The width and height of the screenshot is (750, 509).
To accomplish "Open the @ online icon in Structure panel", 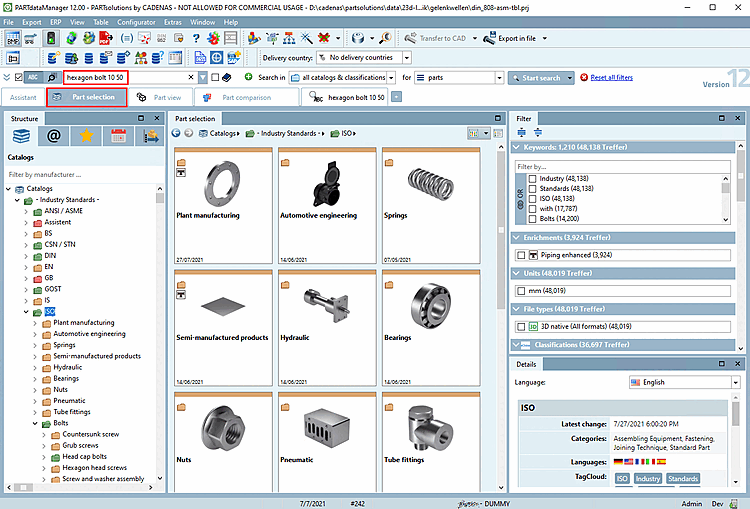I will pos(54,136).
